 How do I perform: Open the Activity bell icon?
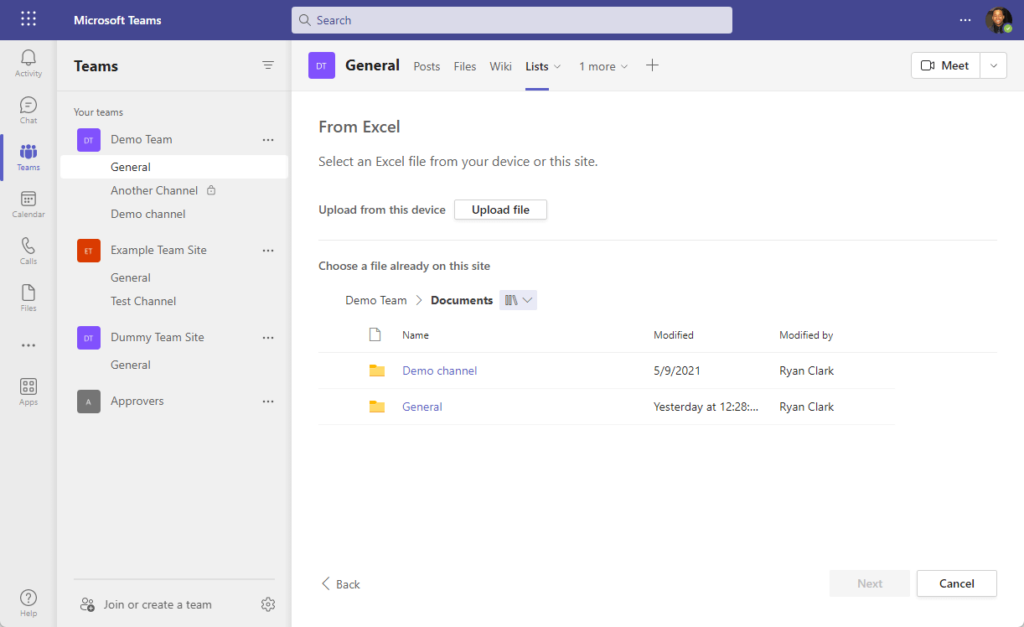coord(28,63)
